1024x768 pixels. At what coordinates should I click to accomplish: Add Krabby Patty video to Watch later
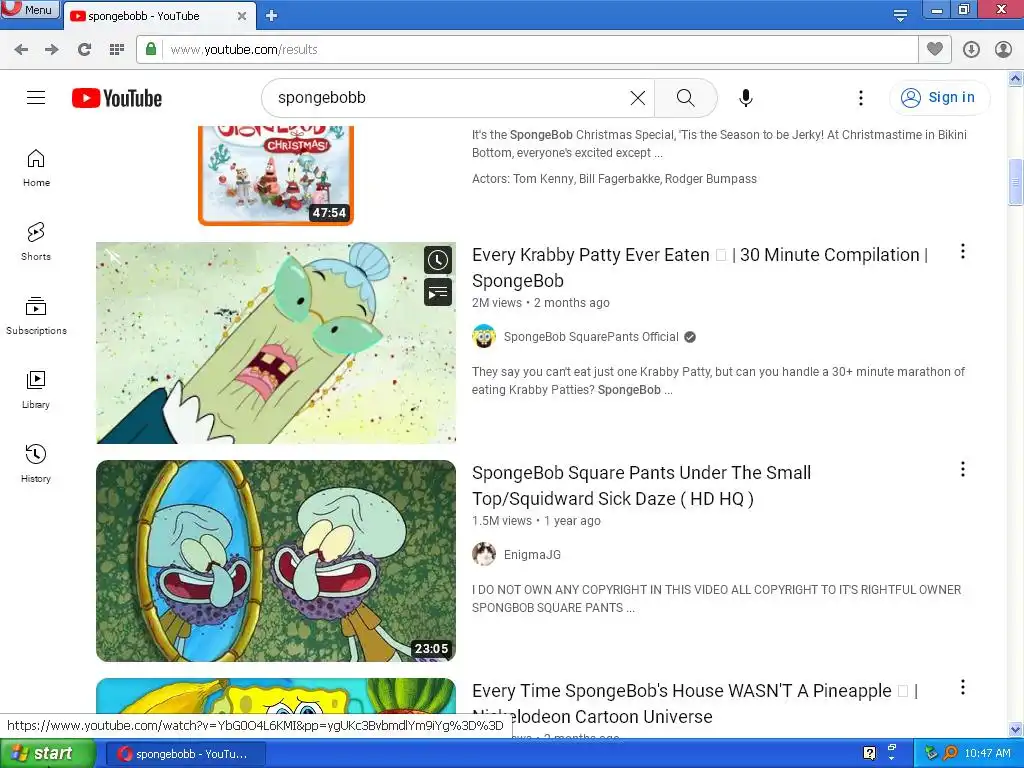[x=438, y=260]
